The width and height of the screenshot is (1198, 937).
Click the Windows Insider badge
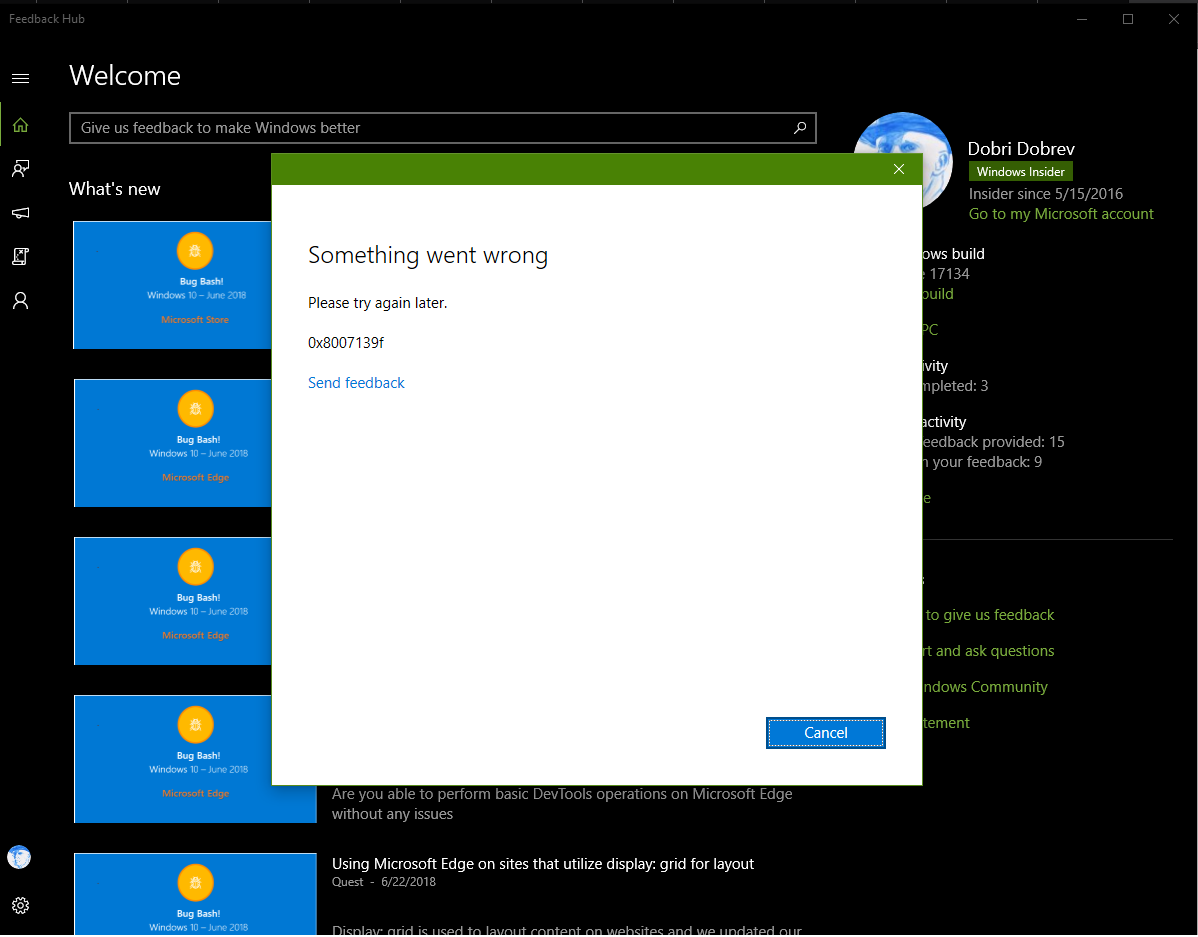tap(1020, 172)
